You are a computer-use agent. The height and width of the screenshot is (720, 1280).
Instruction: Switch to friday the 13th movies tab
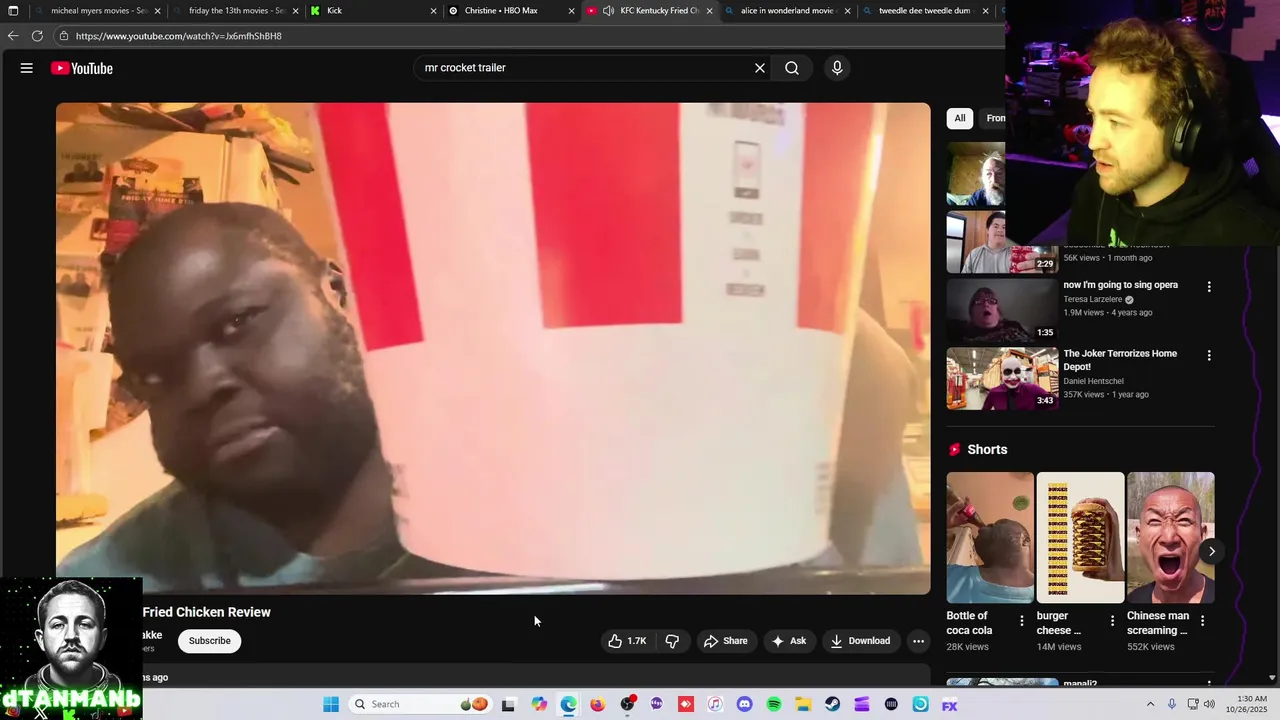click(235, 11)
